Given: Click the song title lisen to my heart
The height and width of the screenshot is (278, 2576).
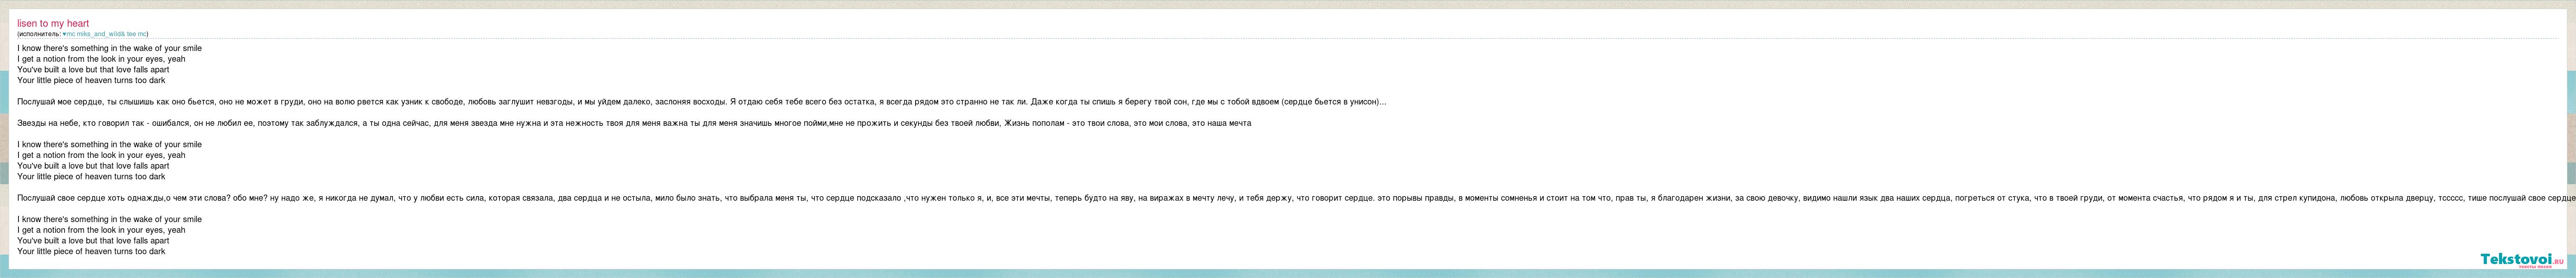Looking at the screenshot, I should pos(53,23).
